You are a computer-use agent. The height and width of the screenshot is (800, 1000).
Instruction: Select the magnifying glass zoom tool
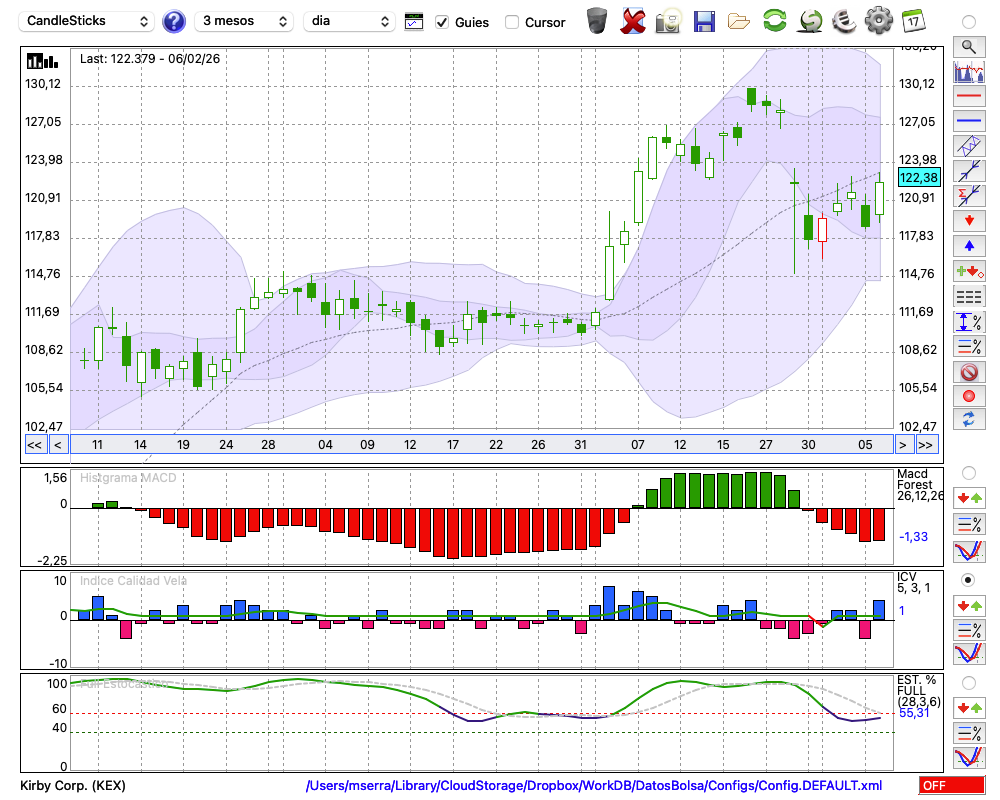point(968,46)
